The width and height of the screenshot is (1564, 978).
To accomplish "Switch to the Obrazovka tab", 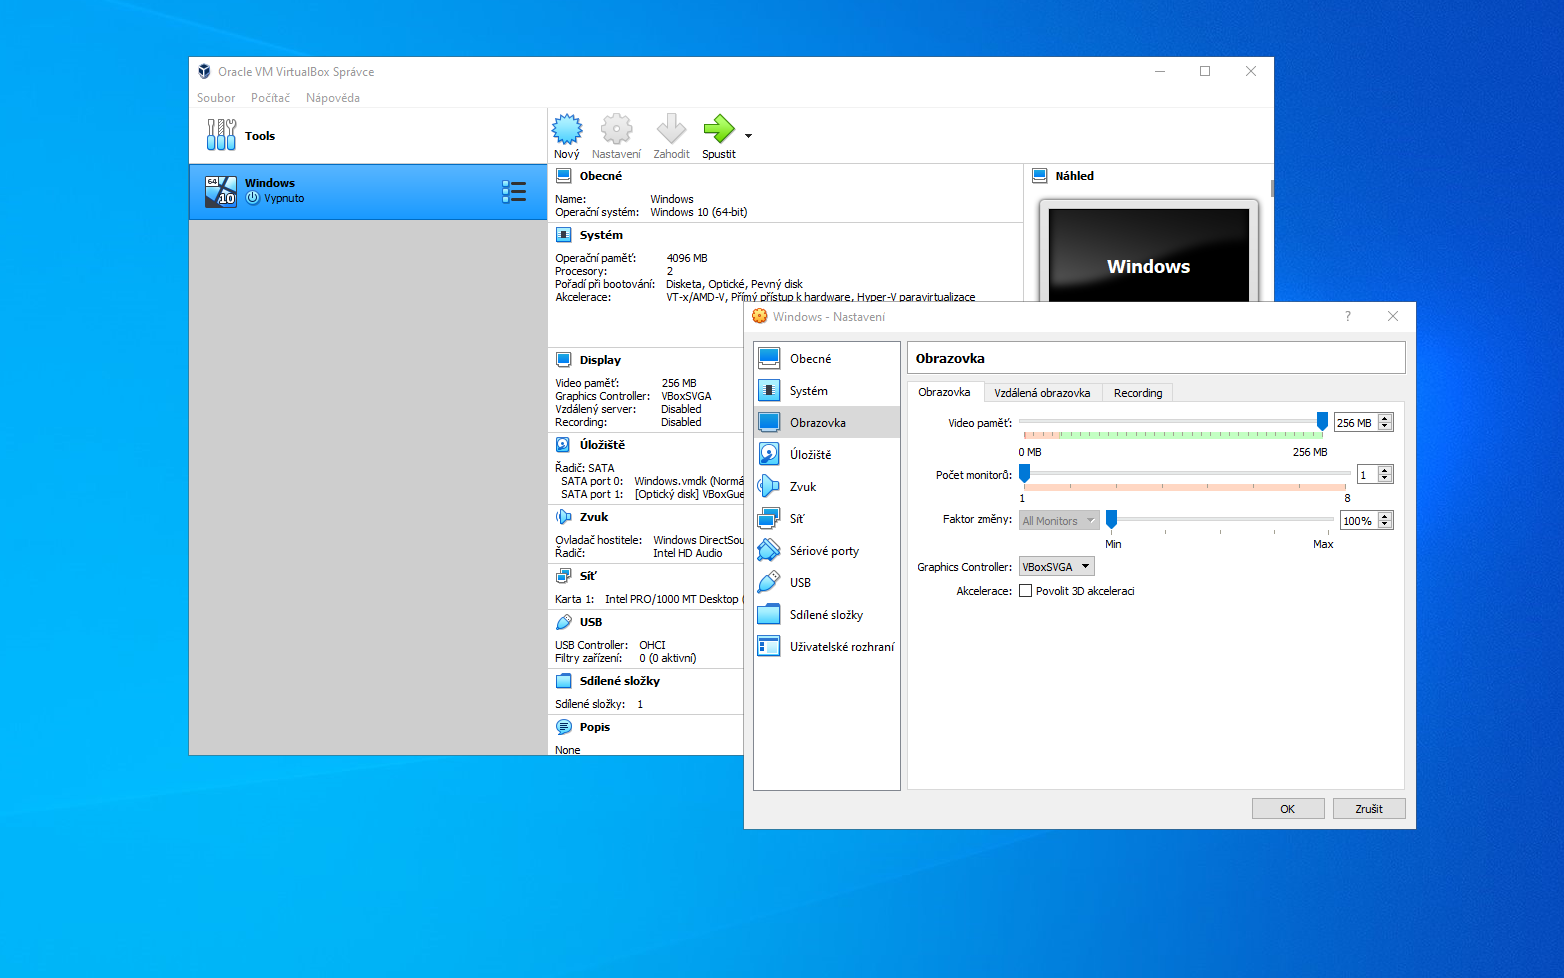I will pyautogui.click(x=944, y=392).
